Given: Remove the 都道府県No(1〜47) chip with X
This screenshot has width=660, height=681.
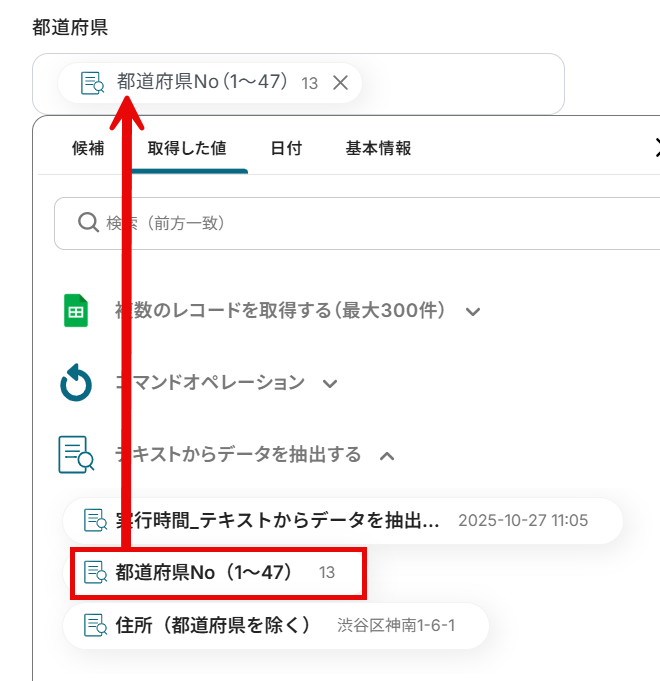Looking at the screenshot, I should [x=340, y=83].
